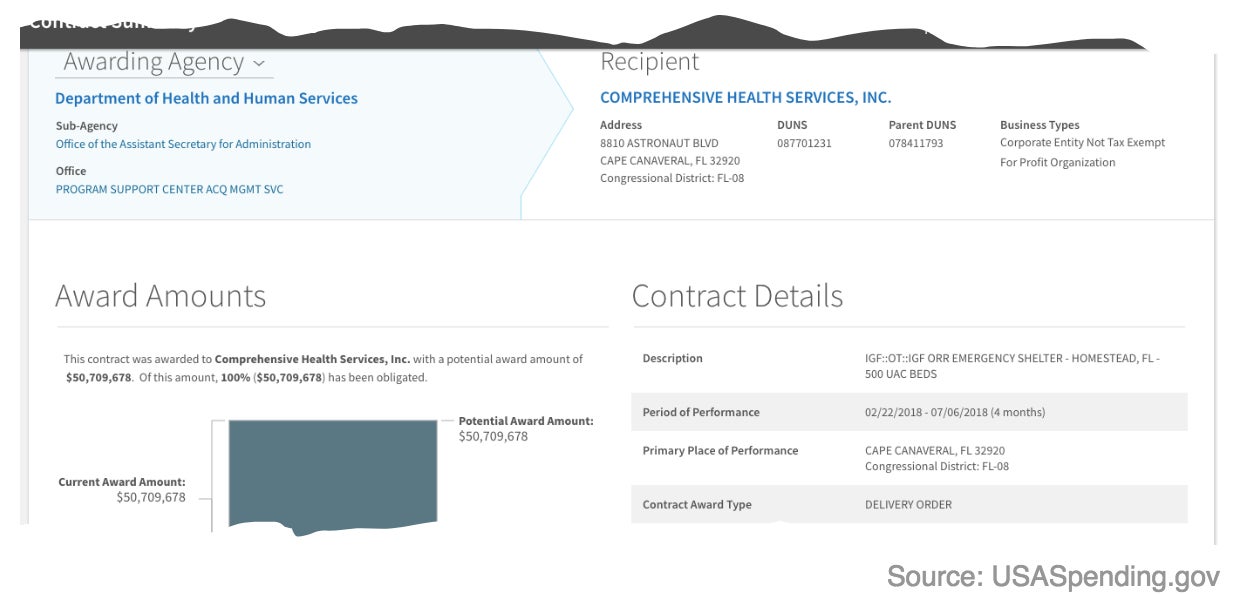
Task: Click the Recipient section heading
Action: (x=650, y=62)
